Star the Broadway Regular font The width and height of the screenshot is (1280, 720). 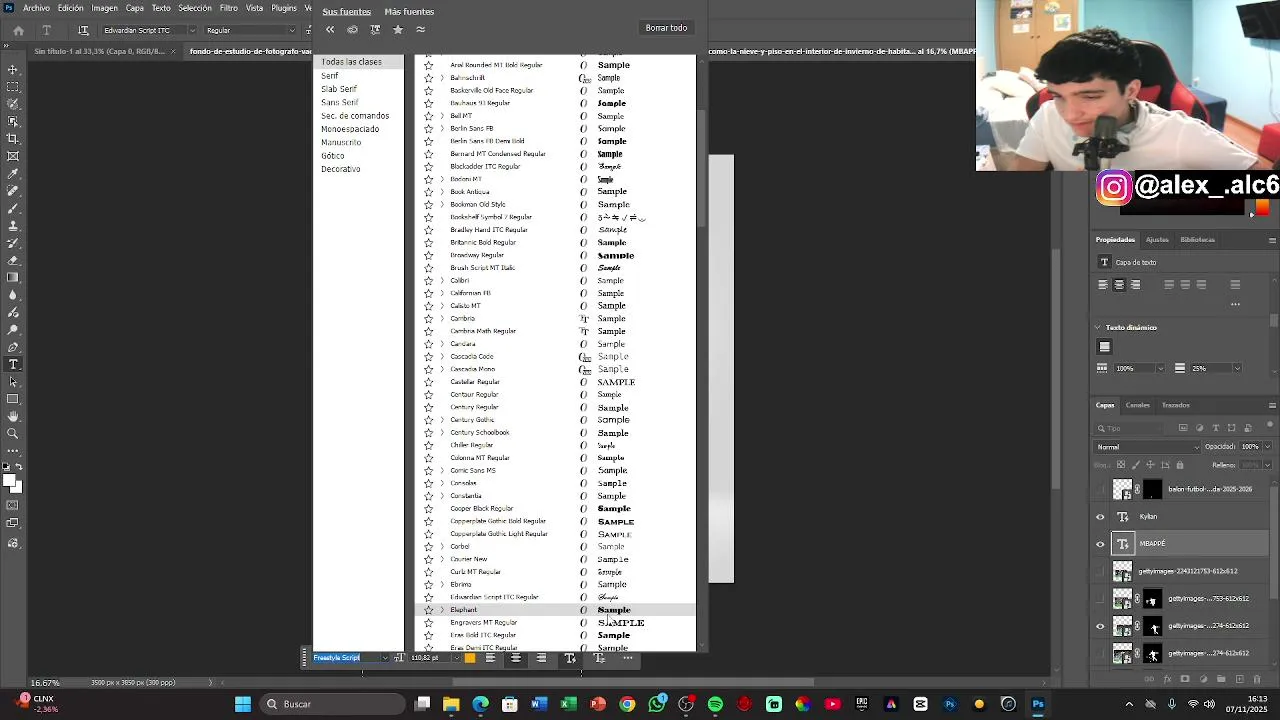(429, 255)
